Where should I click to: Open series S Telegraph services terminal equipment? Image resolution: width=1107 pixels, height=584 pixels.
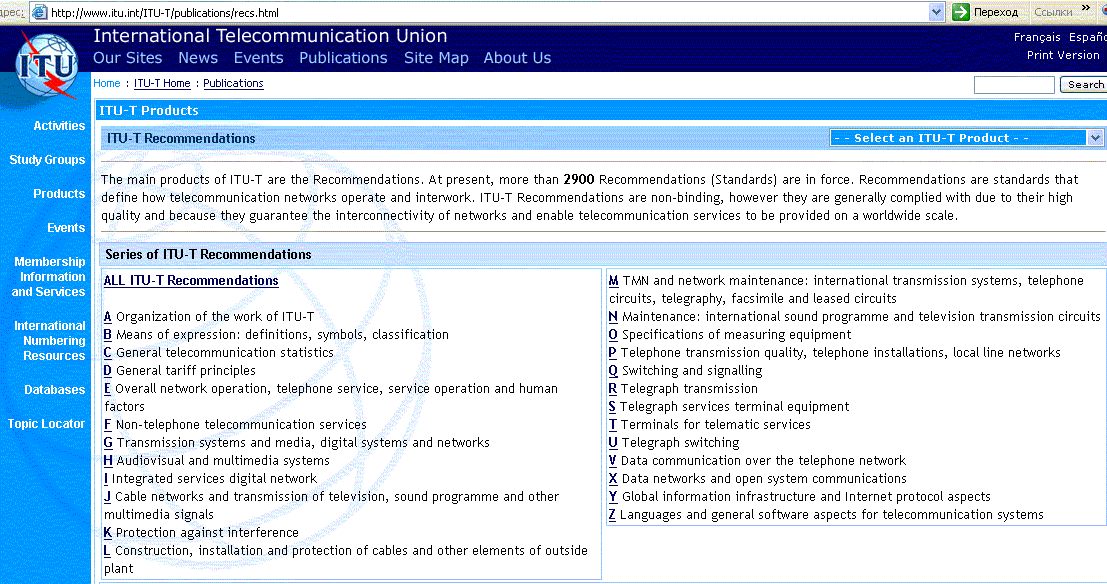coord(612,407)
